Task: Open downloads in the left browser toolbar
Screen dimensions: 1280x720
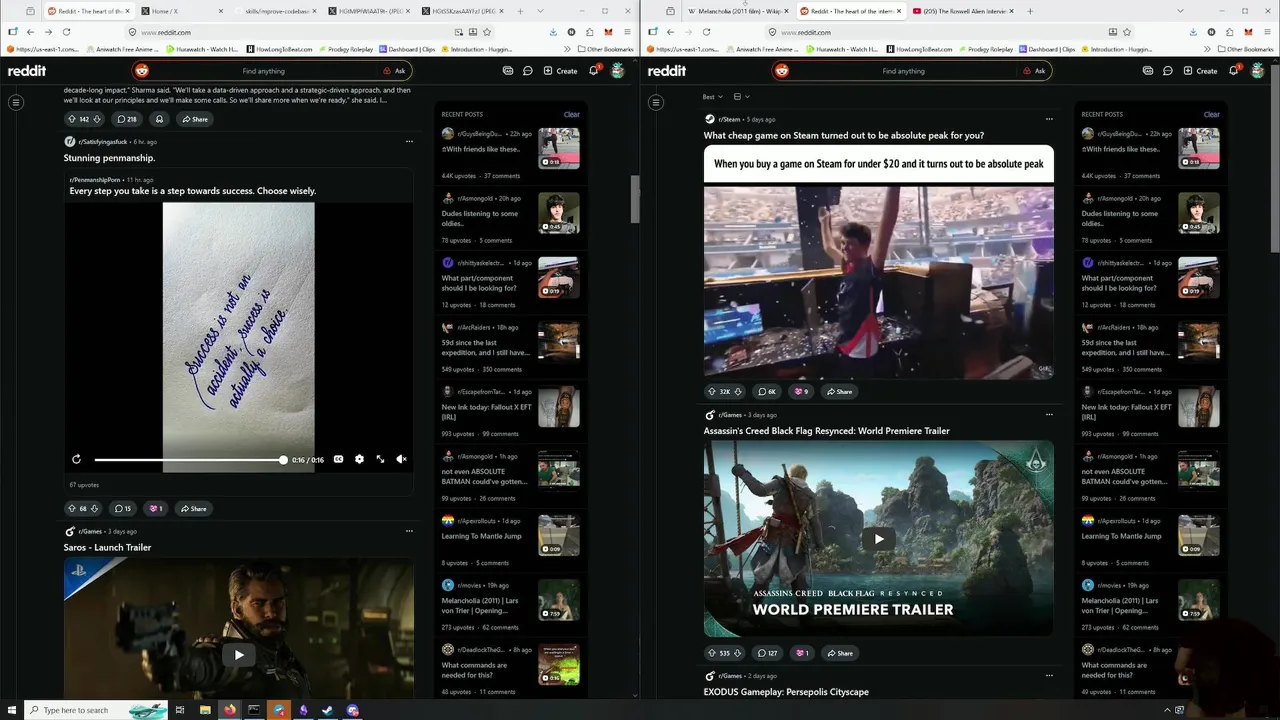Action: pyautogui.click(x=553, y=32)
